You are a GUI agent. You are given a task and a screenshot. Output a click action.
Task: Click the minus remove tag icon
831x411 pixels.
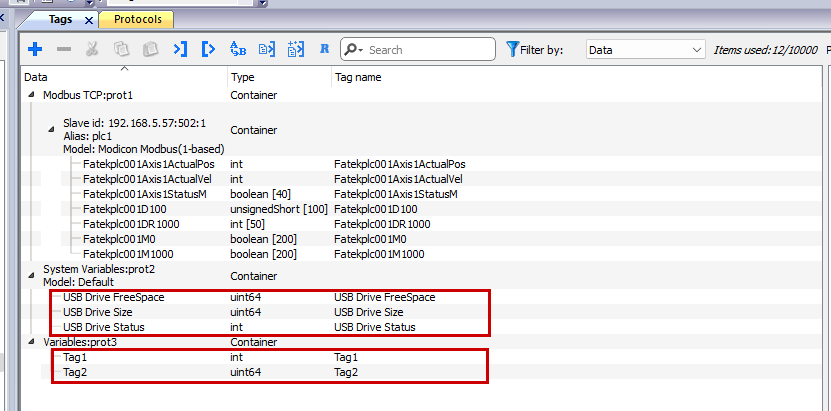[x=63, y=49]
